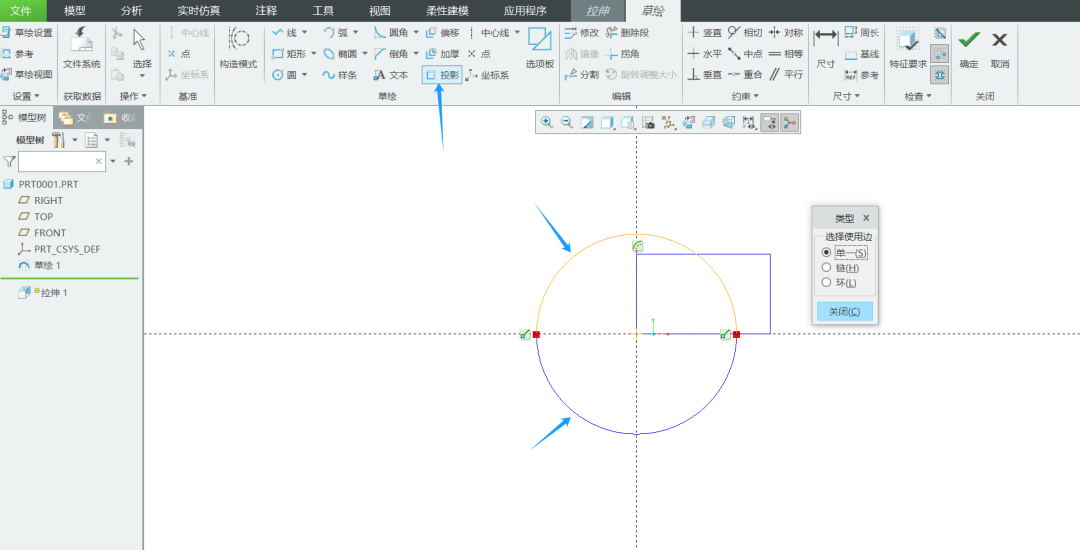Open the 文件 menu
The height and width of the screenshot is (550, 1080).
[x=21, y=10]
